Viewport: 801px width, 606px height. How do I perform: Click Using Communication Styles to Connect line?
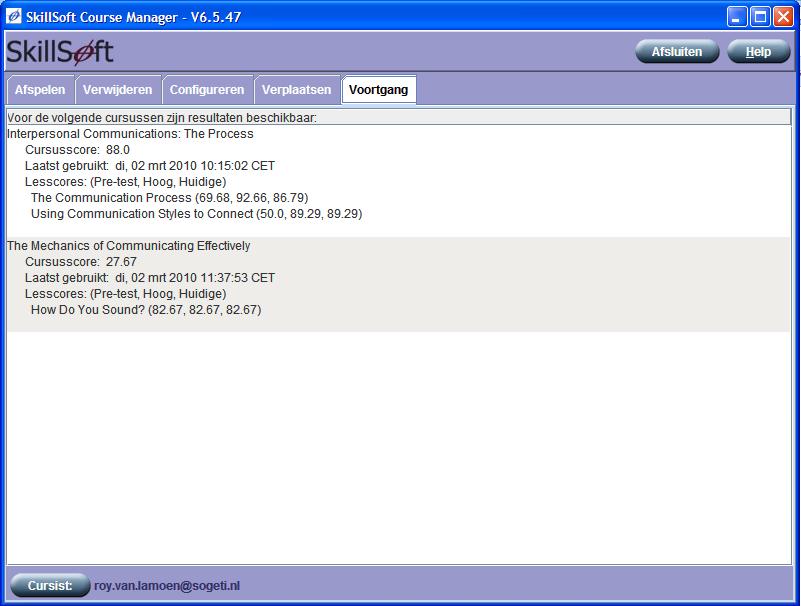click(196, 214)
